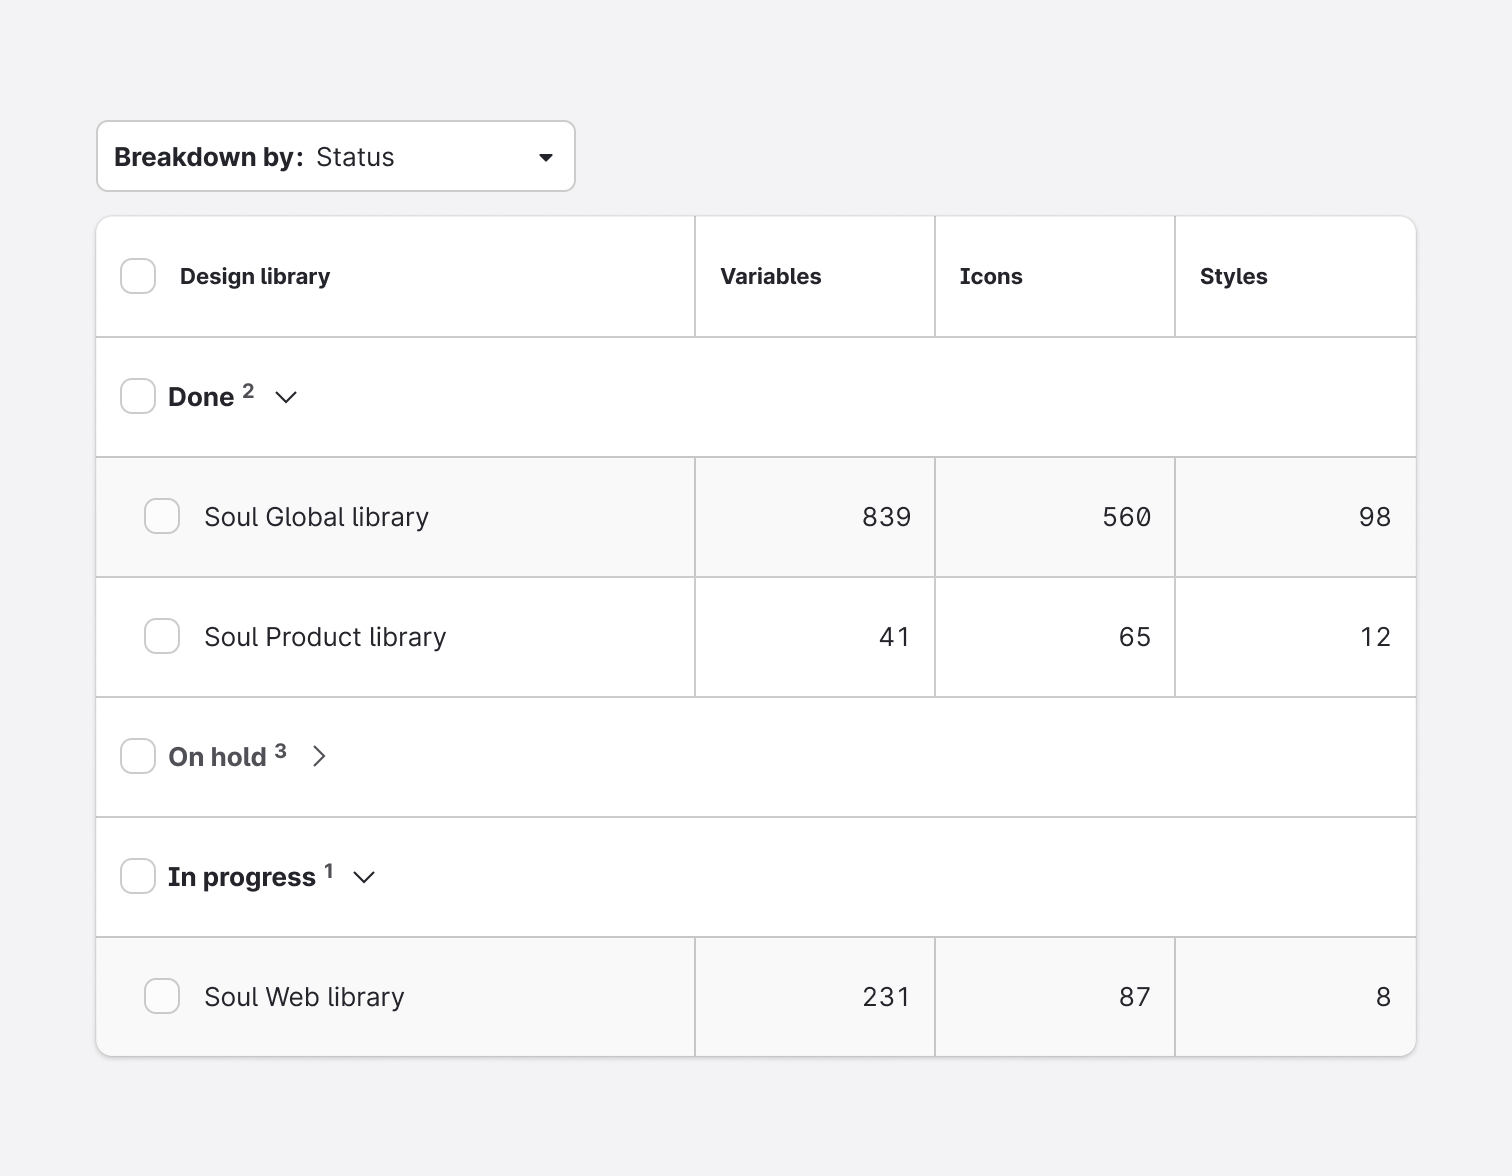1512x1176 pixels.
Task: Collapse the Done group chevron
Action: (x=286, y=397)
